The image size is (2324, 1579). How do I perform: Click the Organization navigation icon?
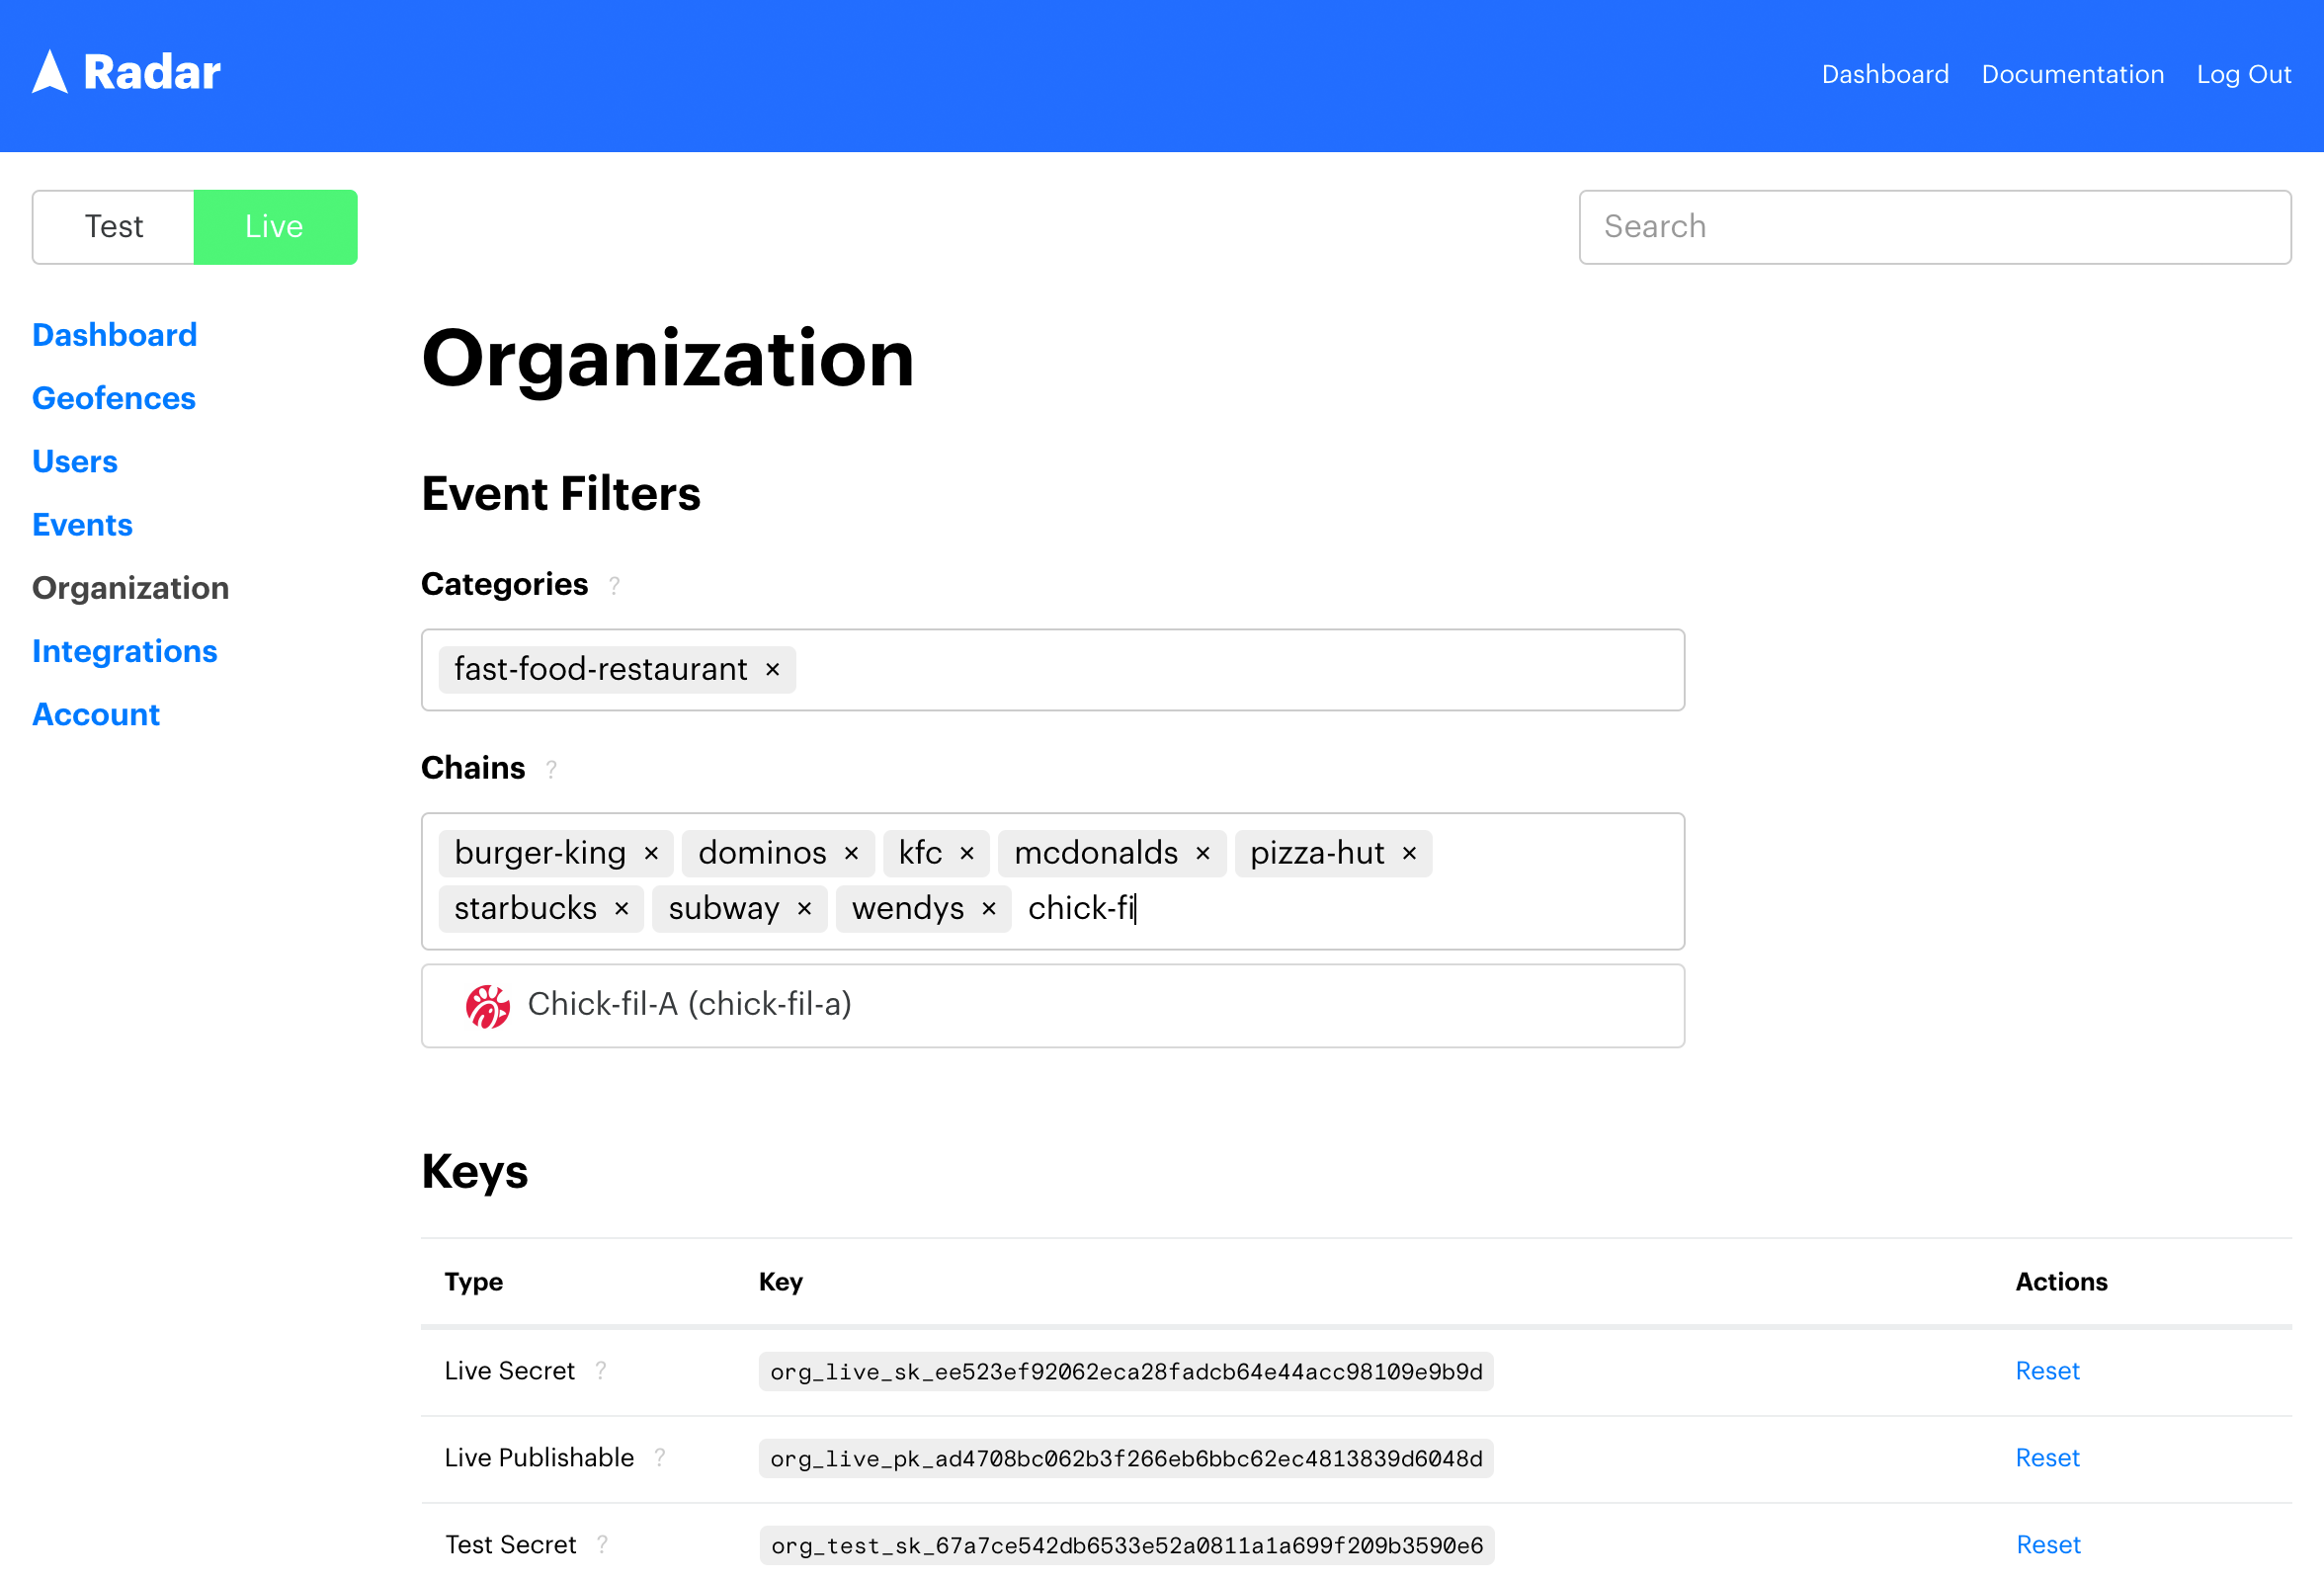point(130,587)
